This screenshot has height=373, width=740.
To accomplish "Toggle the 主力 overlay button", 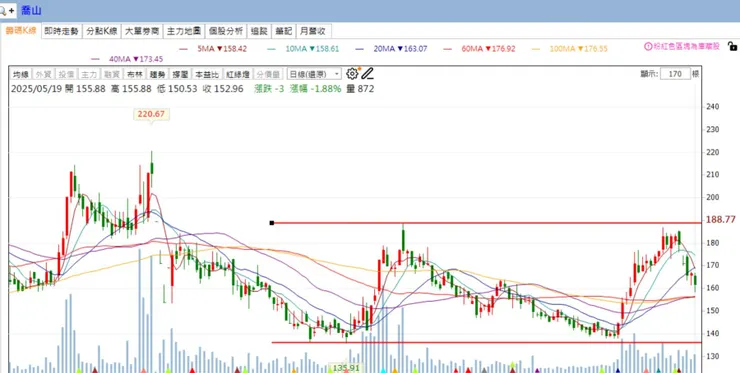I will pyautogui.click(x=89, y=74).
